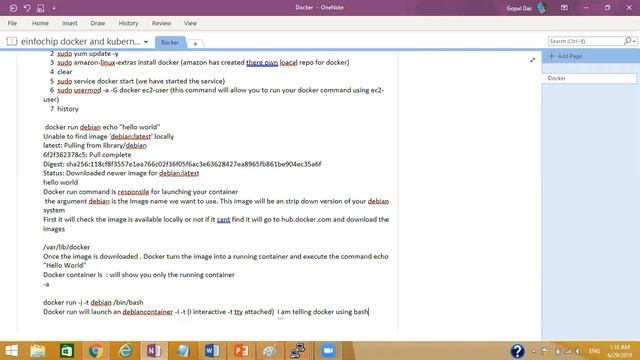Click the account profile picture
This screenshot has width=640, height=360.
click(x=542, y=8)
